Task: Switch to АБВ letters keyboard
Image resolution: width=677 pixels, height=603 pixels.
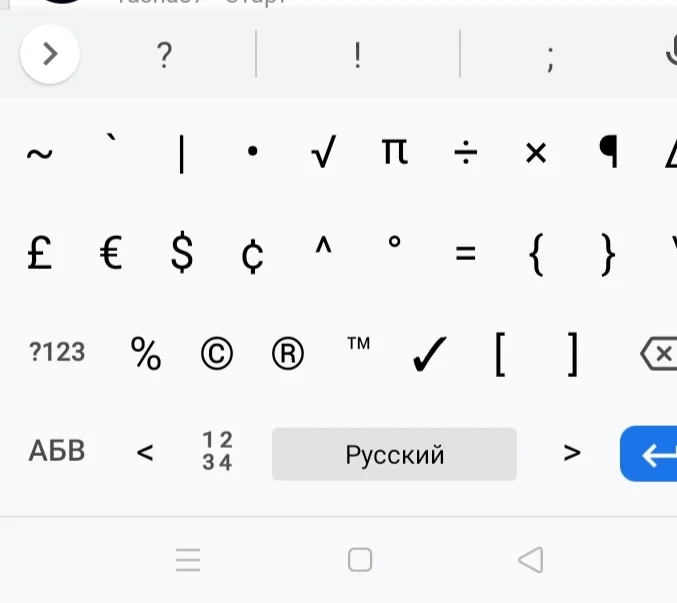Action: click(57, 451)
